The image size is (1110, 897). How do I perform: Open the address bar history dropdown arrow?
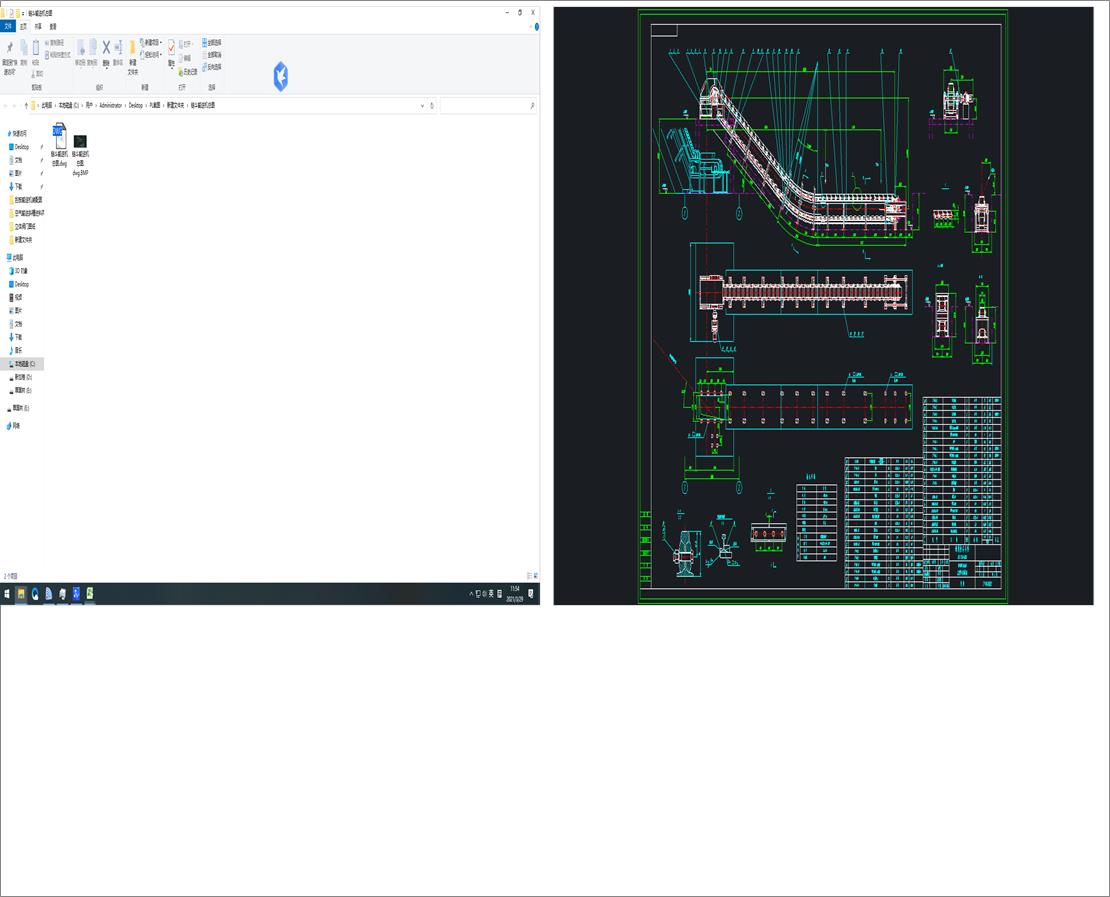[423, 105]
